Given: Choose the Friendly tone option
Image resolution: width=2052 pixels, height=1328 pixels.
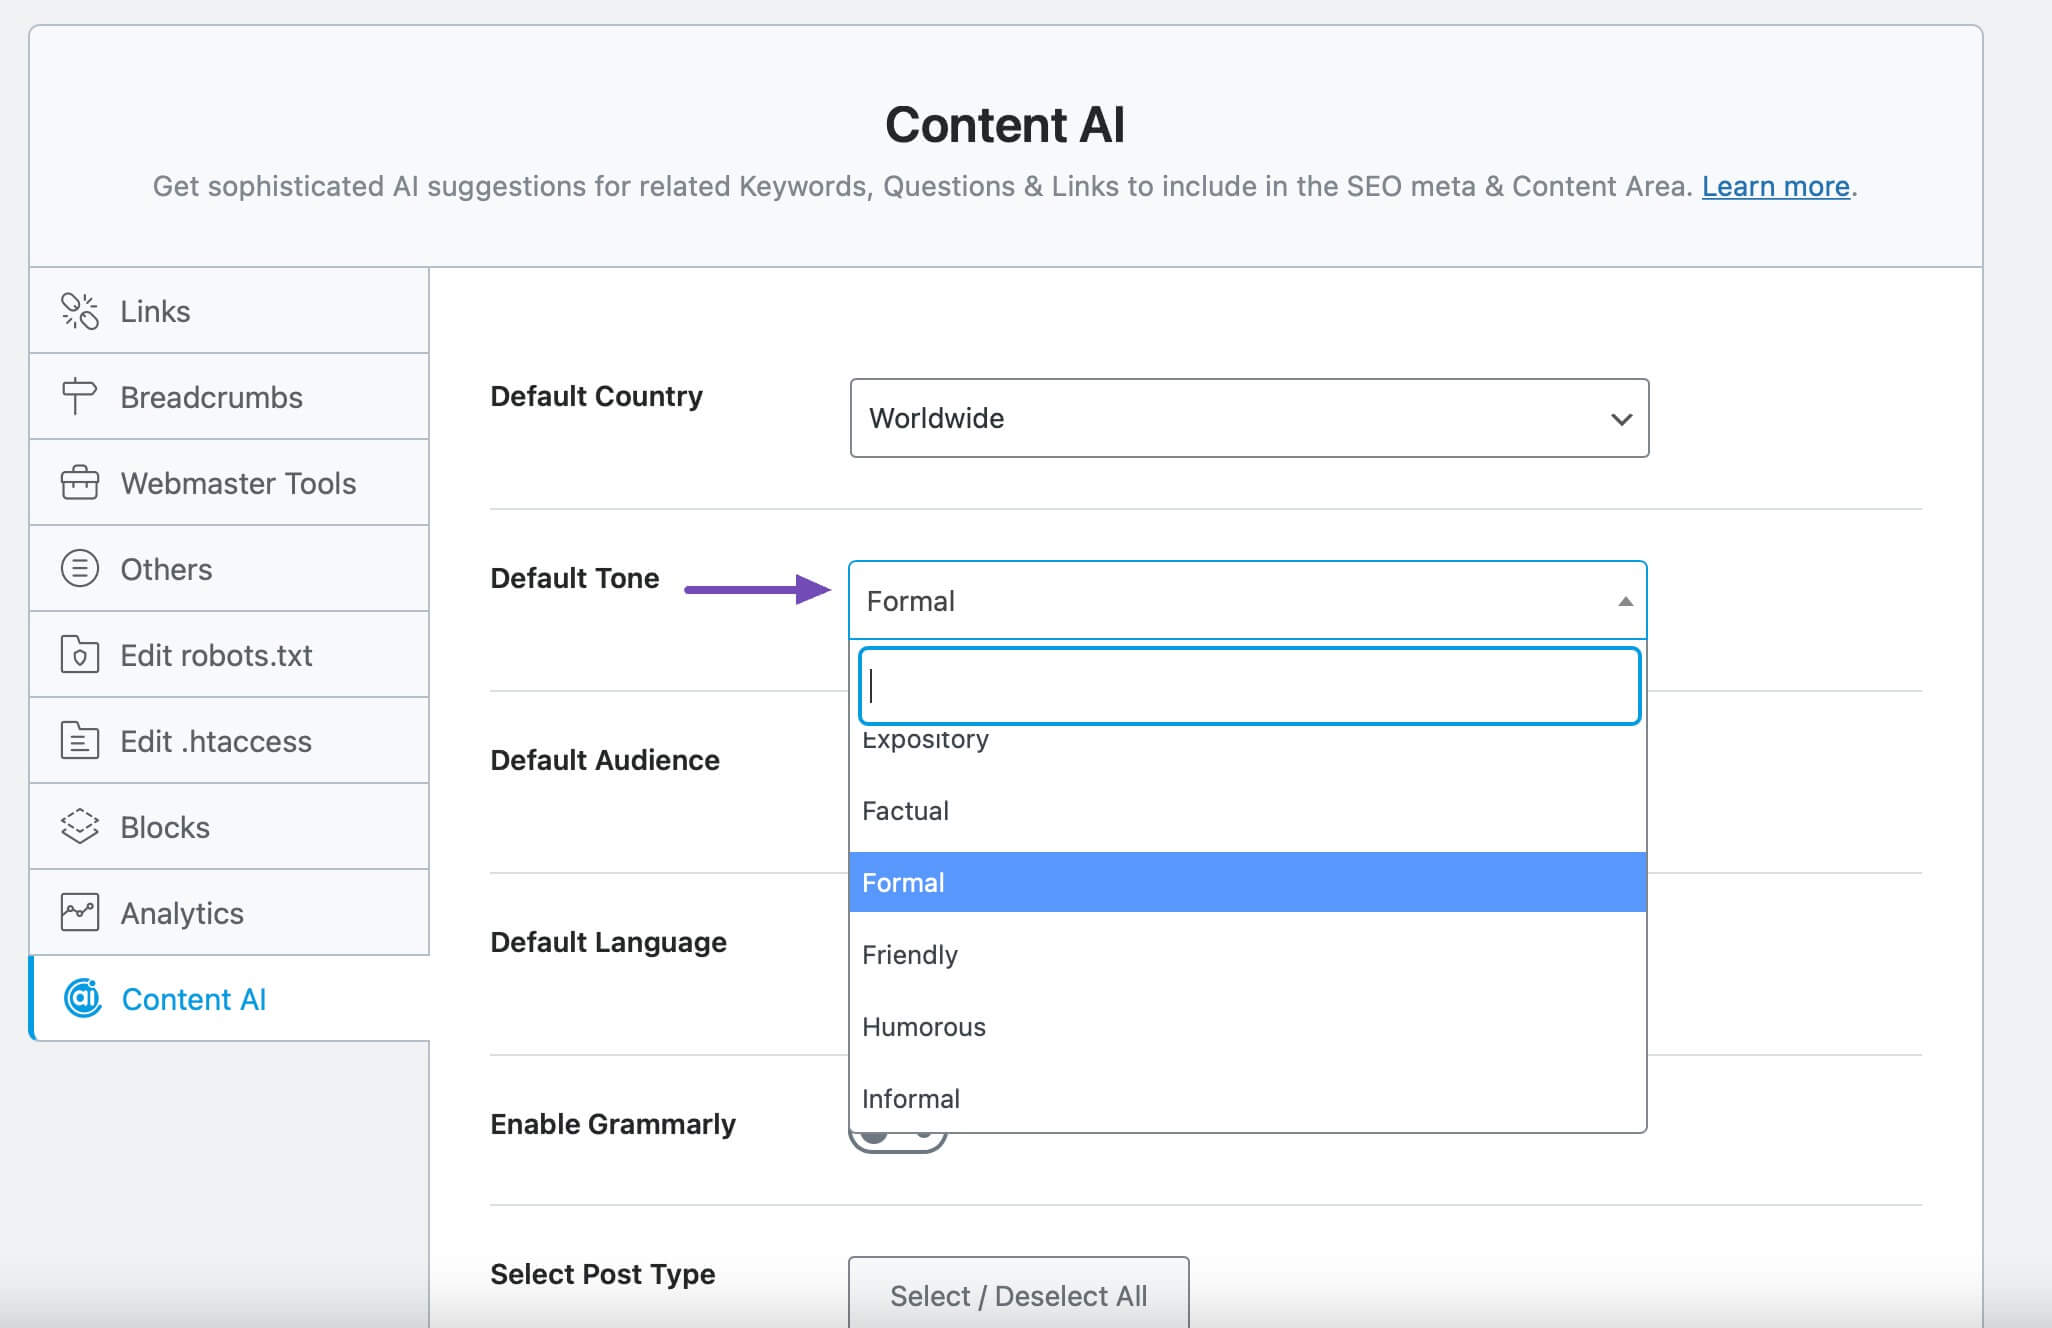Looking at the screenshot, I should [1247, 955].
